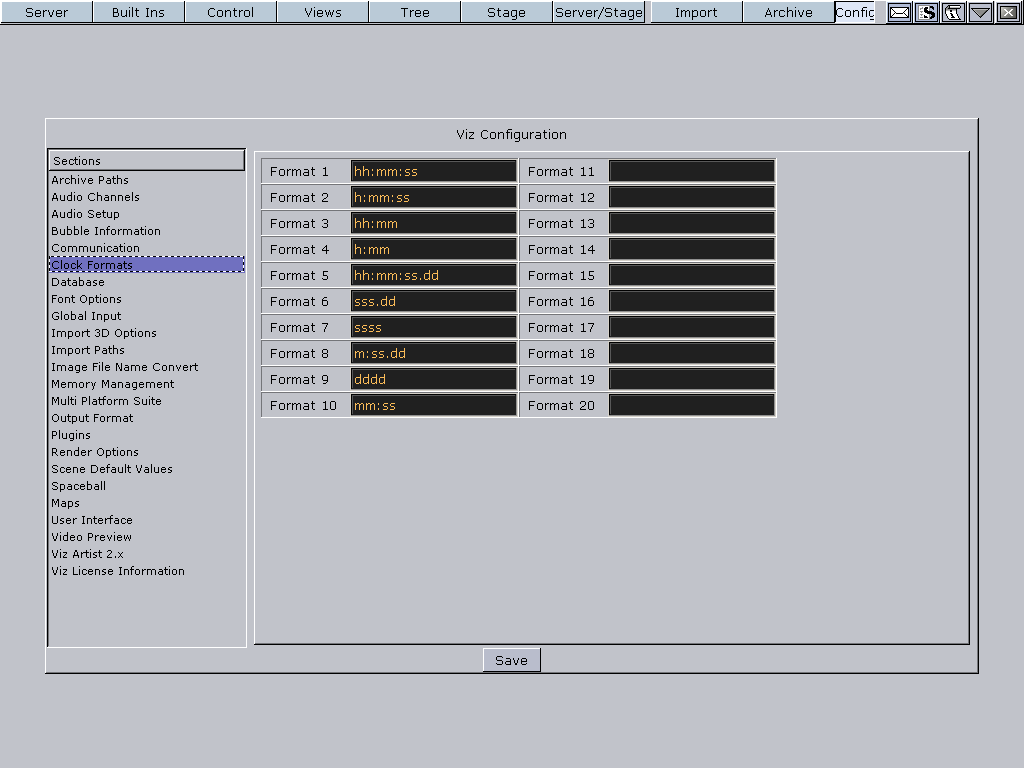The width and height of the screenshot is (1024, 768).
Task: Switch to the Server tab
Action: tap(46, 12)
